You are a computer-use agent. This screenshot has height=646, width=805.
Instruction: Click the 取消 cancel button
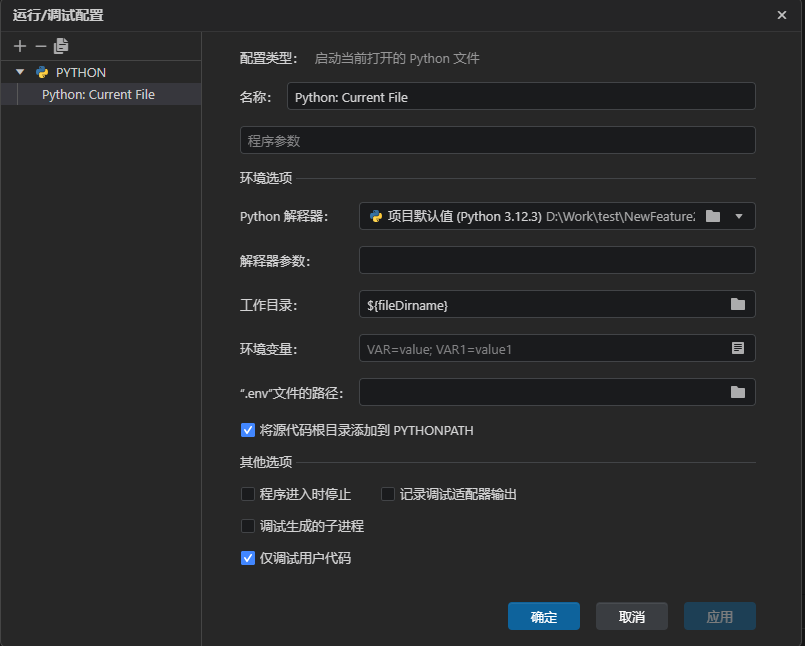click(x=631, y=616)
